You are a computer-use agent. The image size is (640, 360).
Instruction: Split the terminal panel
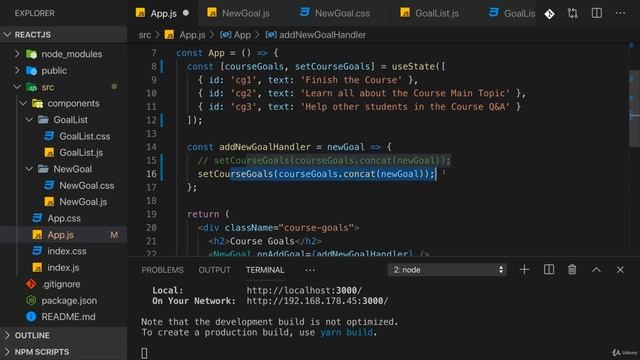coord(549,269)
